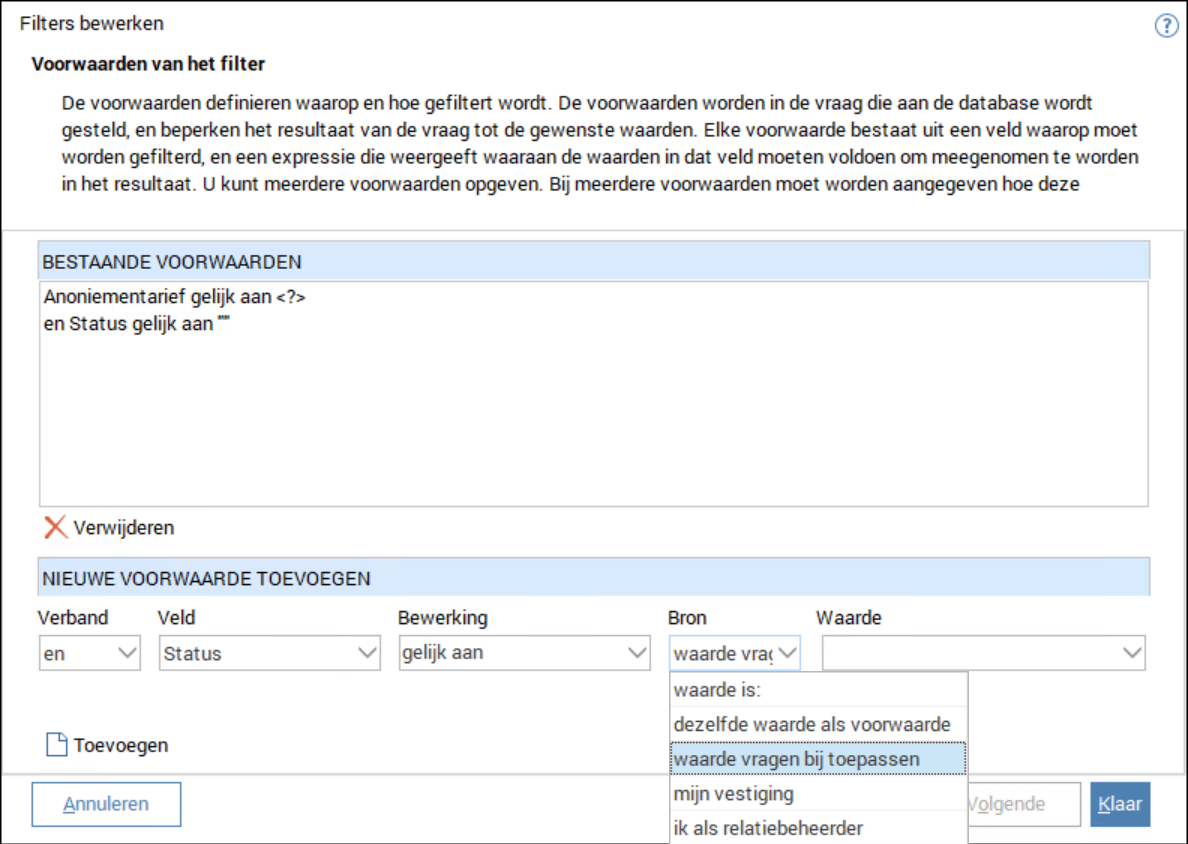1188x844 pixels.
Task: Select condition 'Anoniementarief gelijk aan <?>'
Action: click(175, 298)
